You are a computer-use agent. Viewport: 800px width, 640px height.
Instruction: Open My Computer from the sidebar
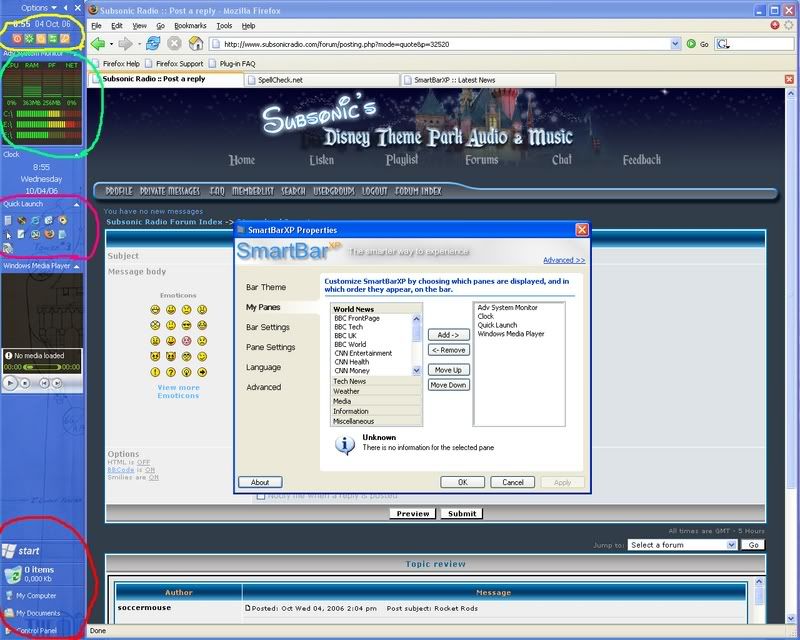[x=31, y=596]
